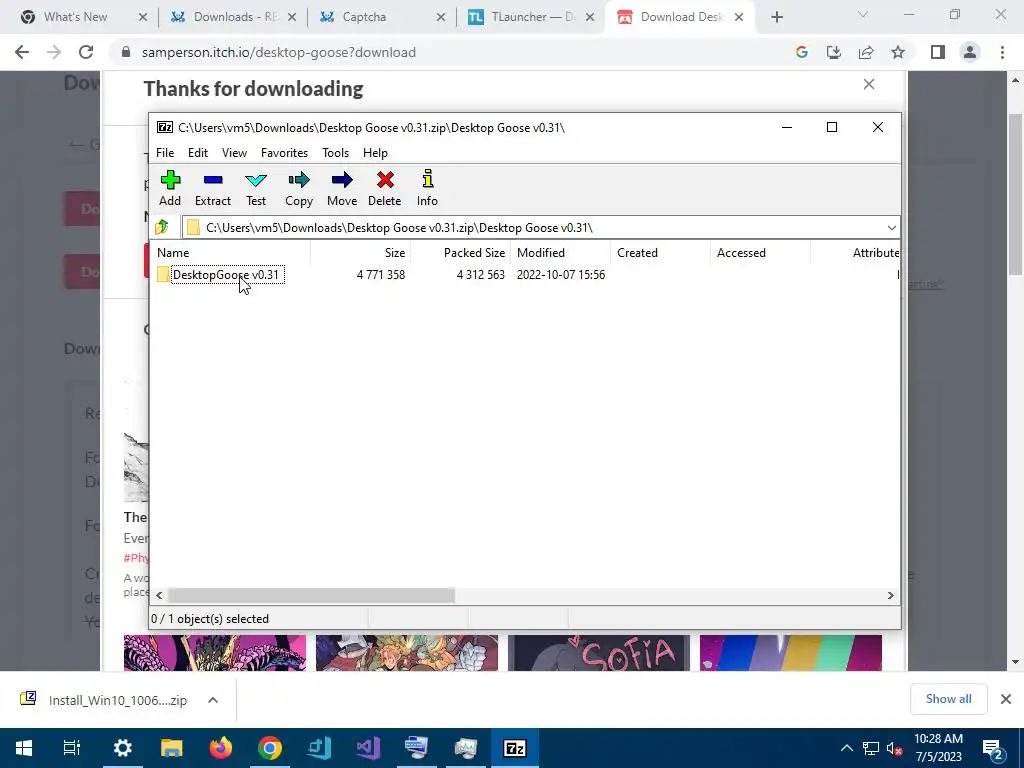Launch Firefox from the taskbar

tap(221, 748)
